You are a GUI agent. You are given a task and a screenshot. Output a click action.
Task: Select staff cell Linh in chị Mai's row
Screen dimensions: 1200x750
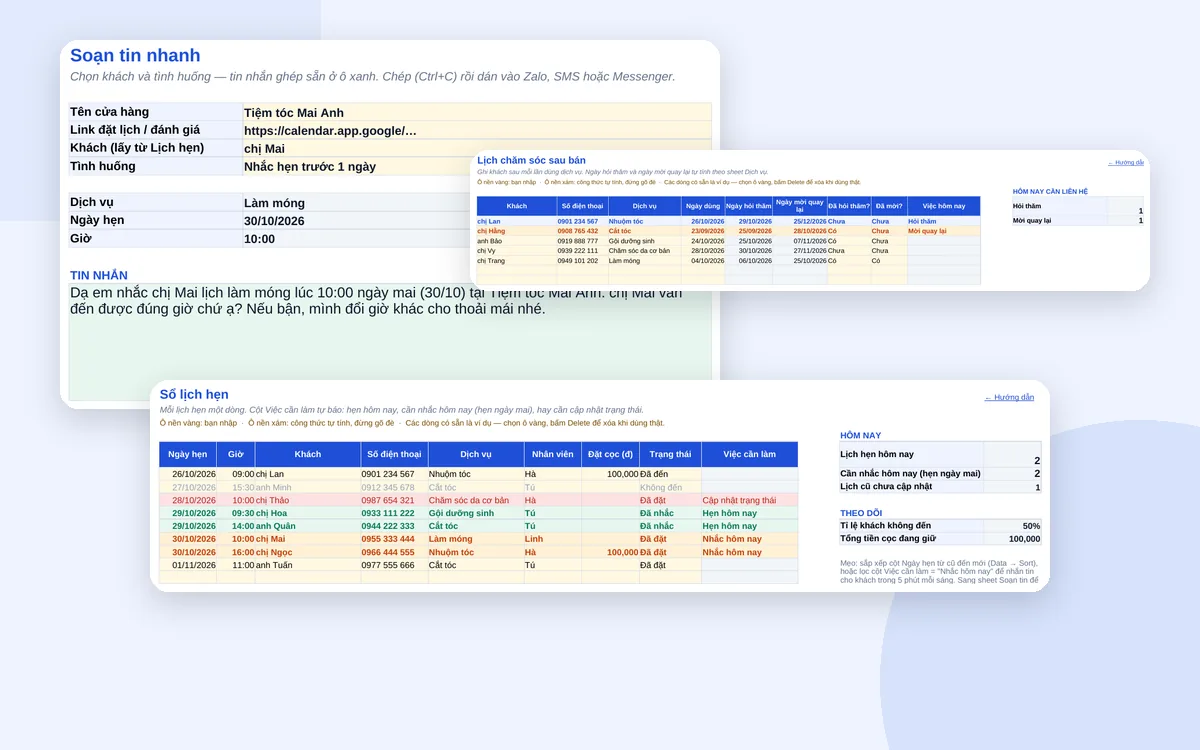click(x=553, y=539)
